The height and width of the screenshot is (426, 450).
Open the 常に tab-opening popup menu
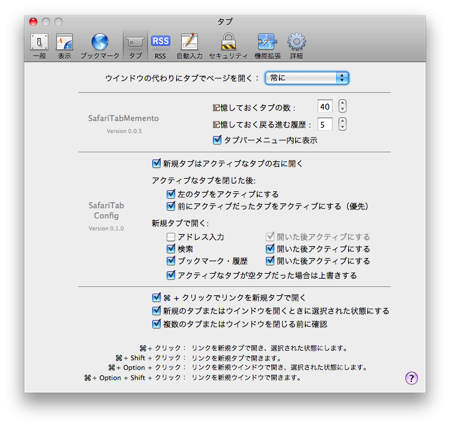pos(307,78)
